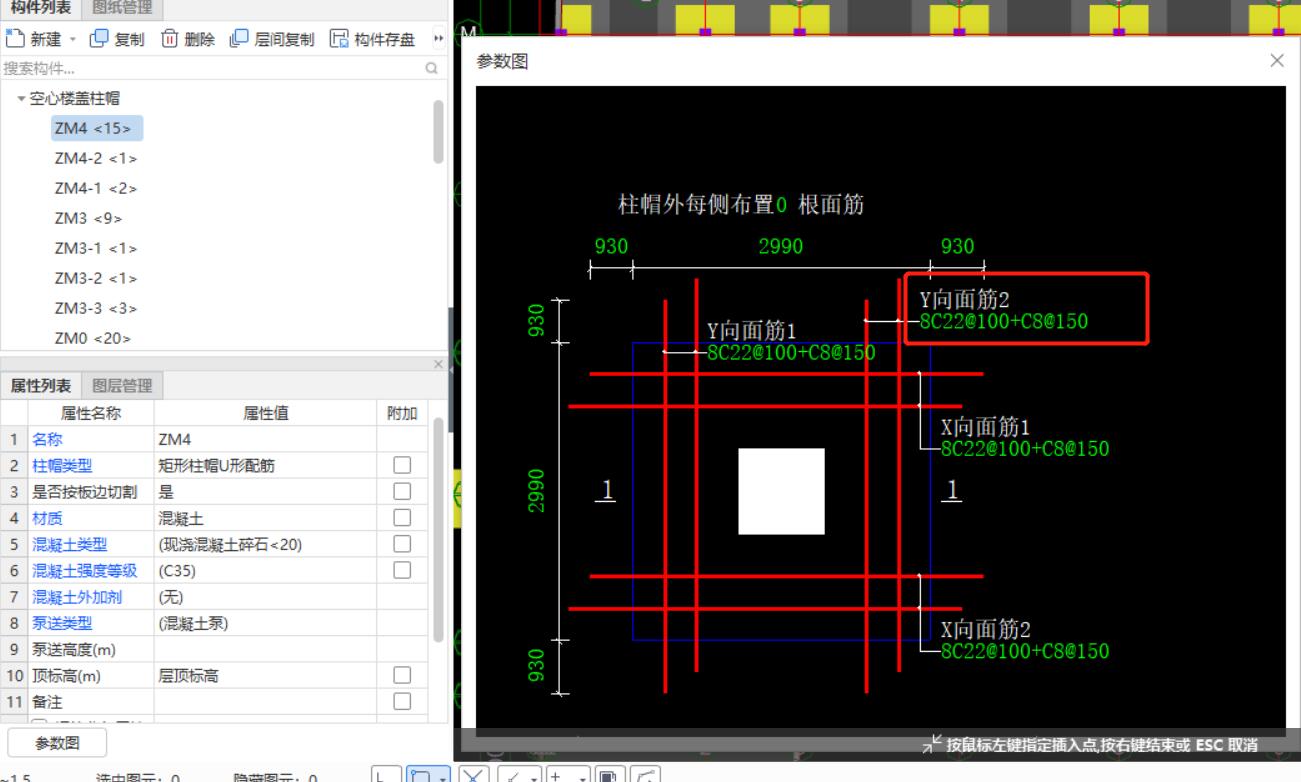
Task: Click the 属性名称 column header
Action: point(91,413)
